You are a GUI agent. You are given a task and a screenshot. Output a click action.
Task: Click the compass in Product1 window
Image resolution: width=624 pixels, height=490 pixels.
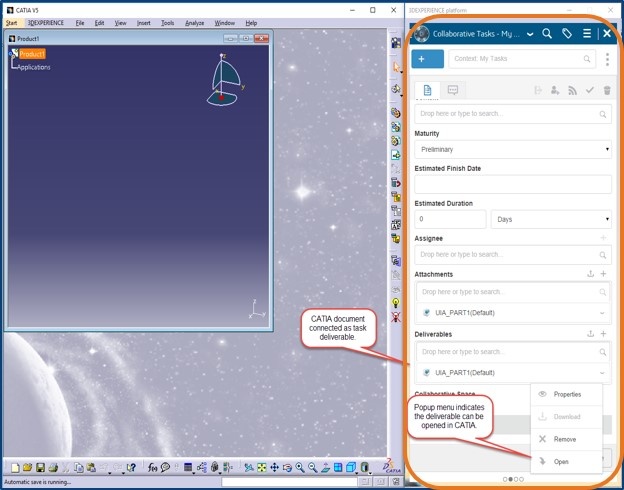224,80
